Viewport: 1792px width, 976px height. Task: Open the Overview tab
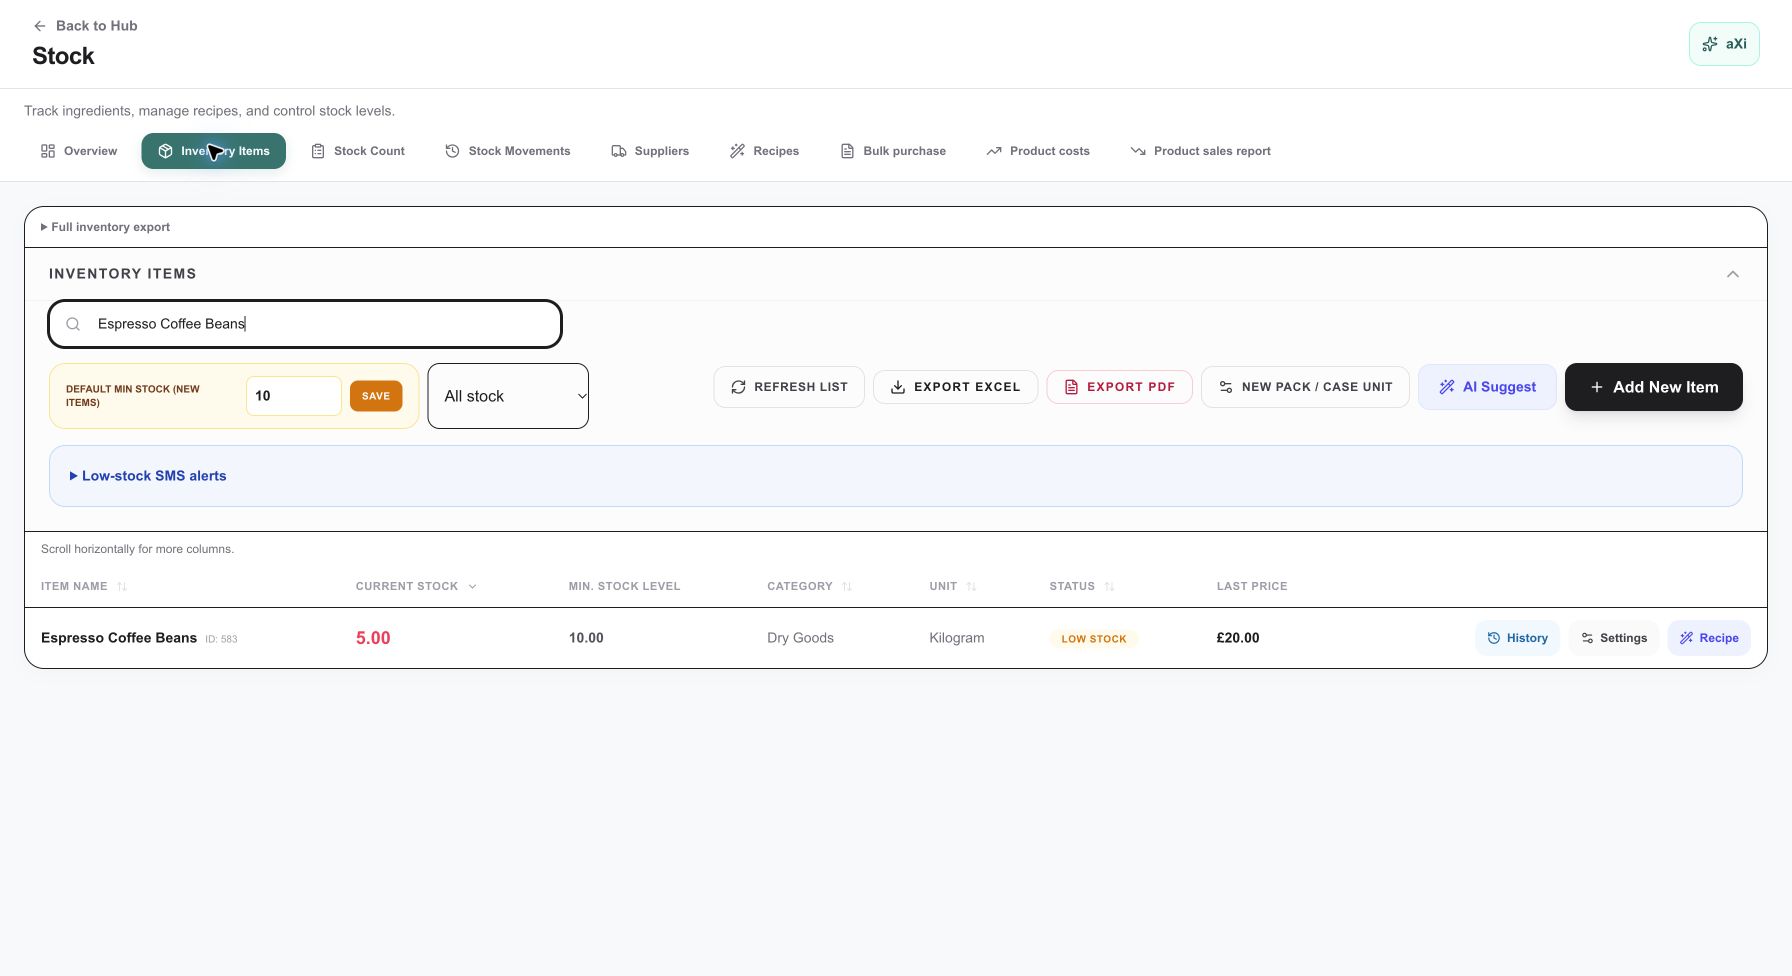pos(78,151)
